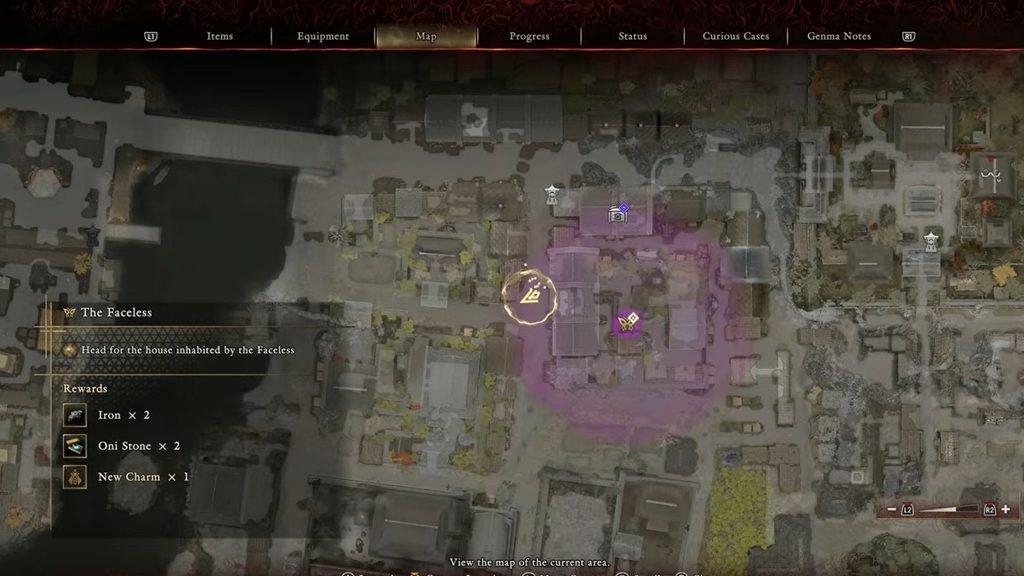
Task: Click the R1 next-tab button icon
Action: click(x=908, y=37)
